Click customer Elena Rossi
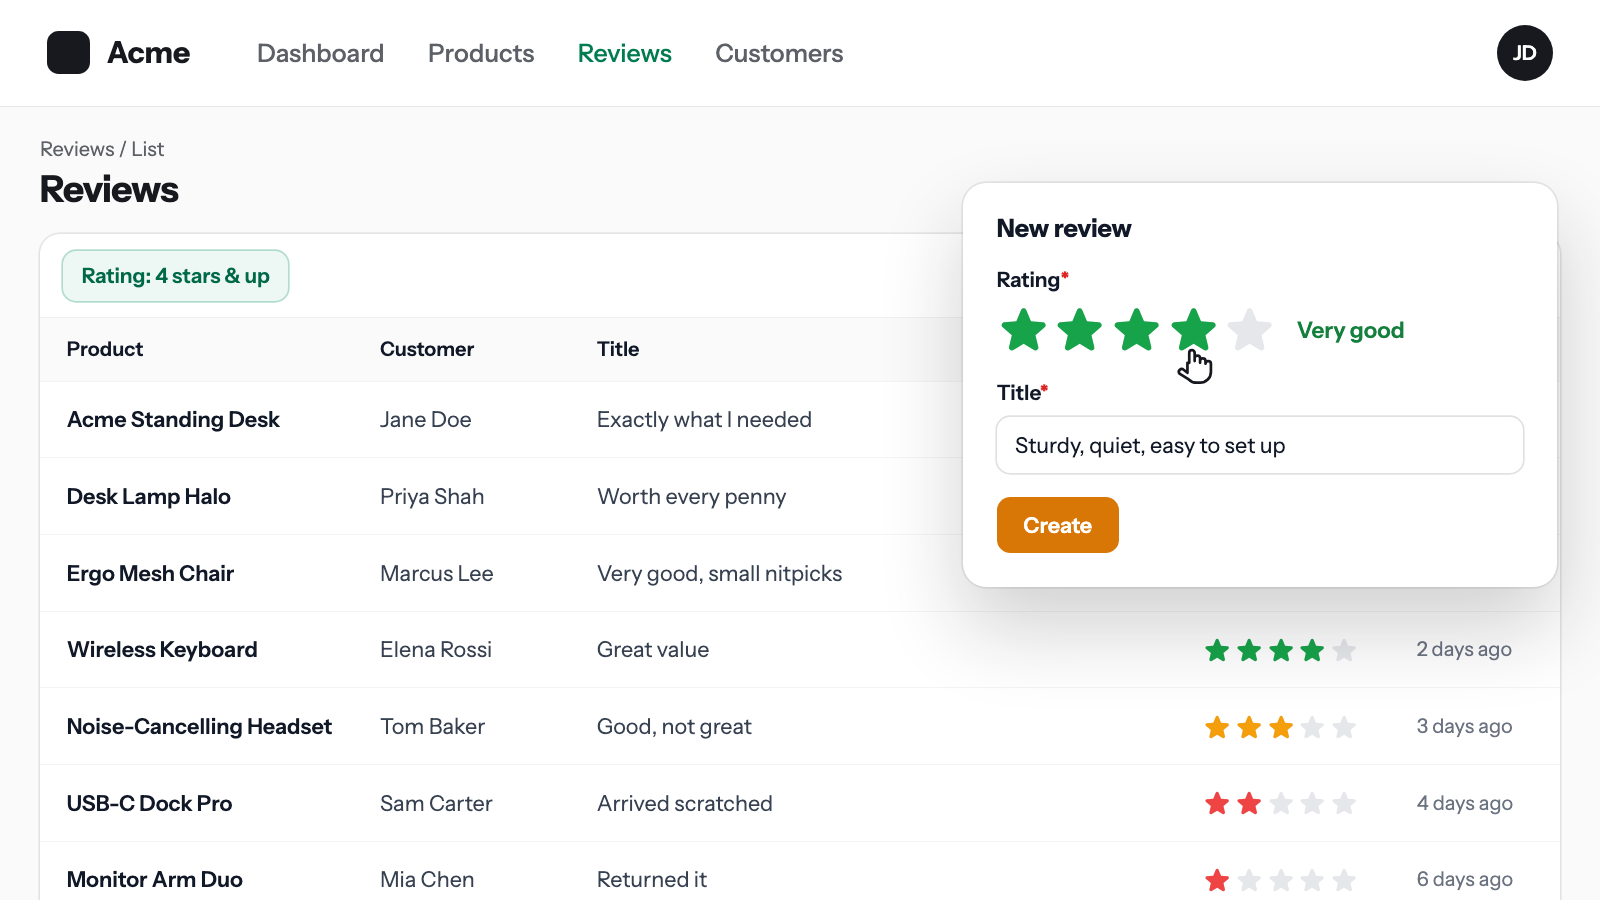The height and width of the screenshot is (900, 1600). (x=436, y=650)
